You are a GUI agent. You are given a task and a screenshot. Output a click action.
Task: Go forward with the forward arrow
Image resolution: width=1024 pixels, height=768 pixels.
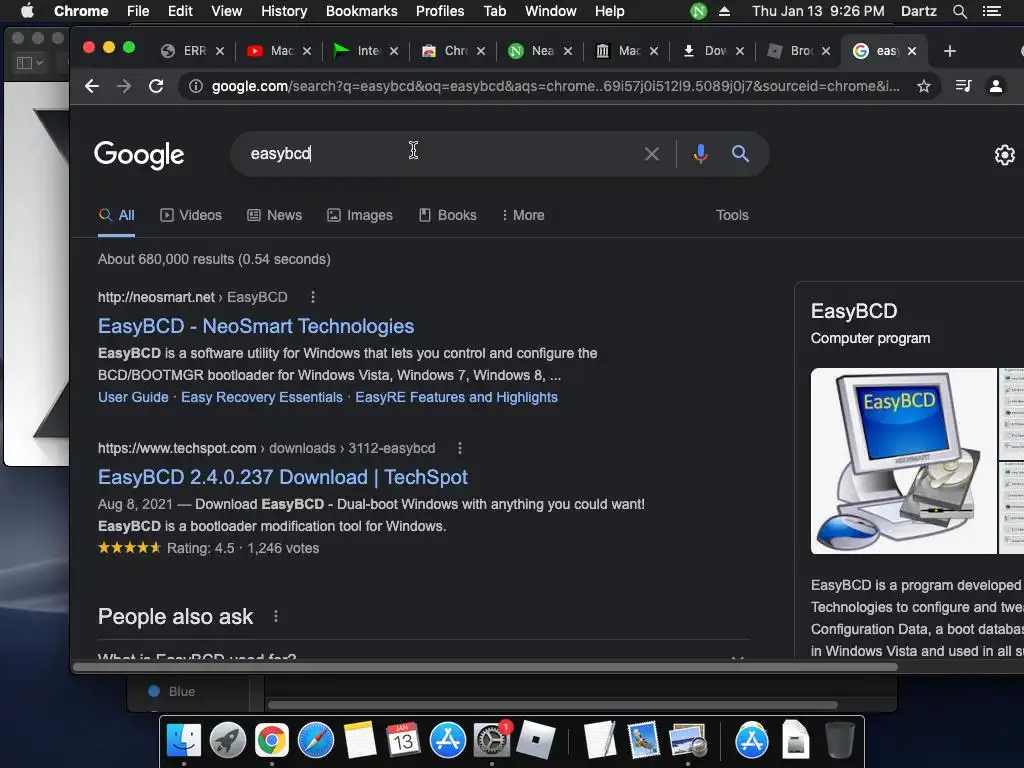[124, 86]
